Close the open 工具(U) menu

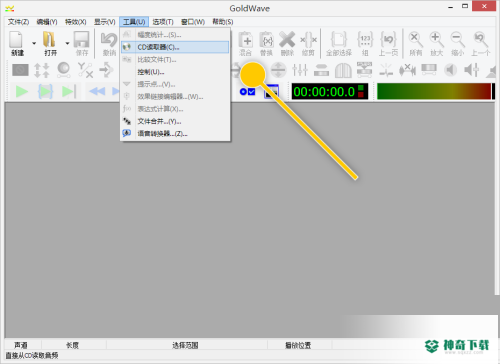pos(134,22)
